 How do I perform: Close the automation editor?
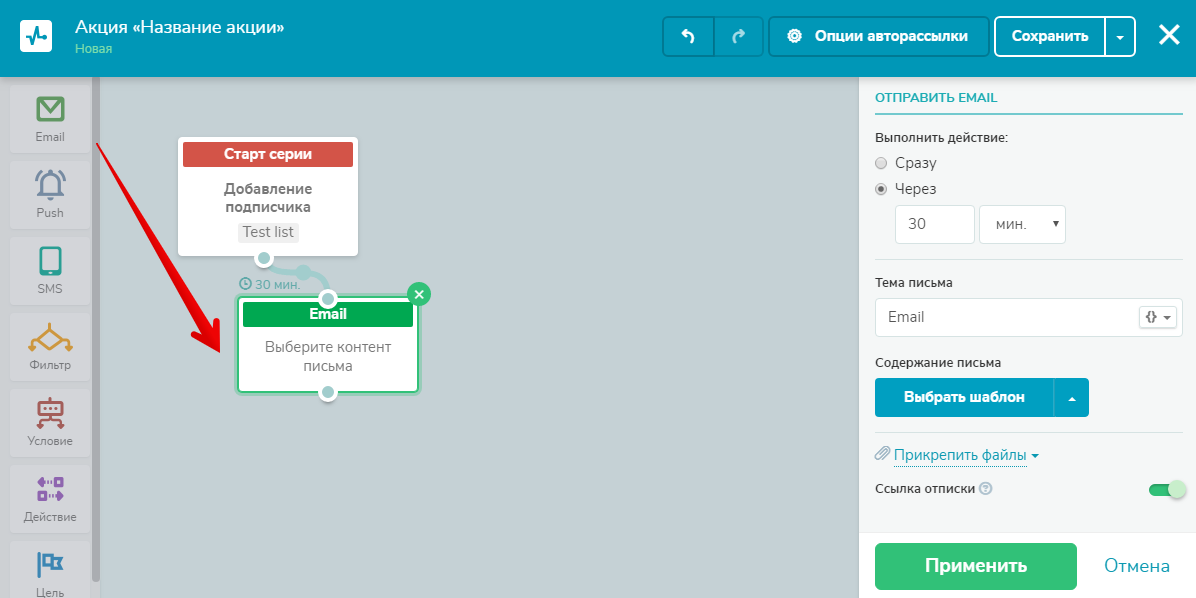click(x=1169, y=35)
